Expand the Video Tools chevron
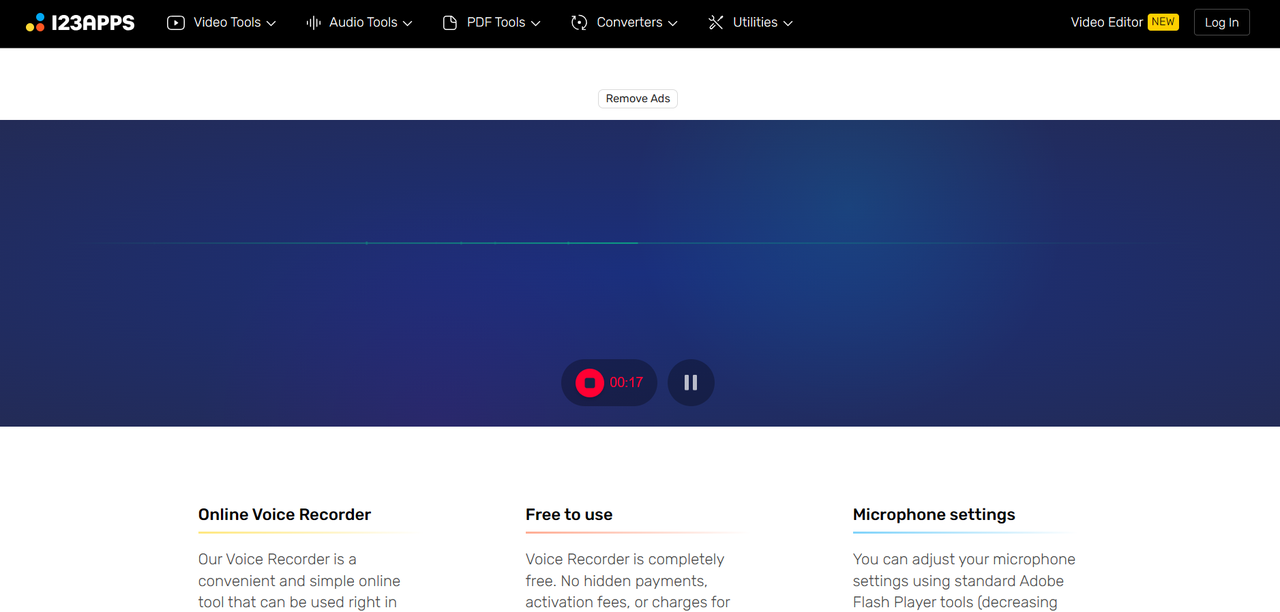Viewport: 1280px width, 612px height. point(271,23)
